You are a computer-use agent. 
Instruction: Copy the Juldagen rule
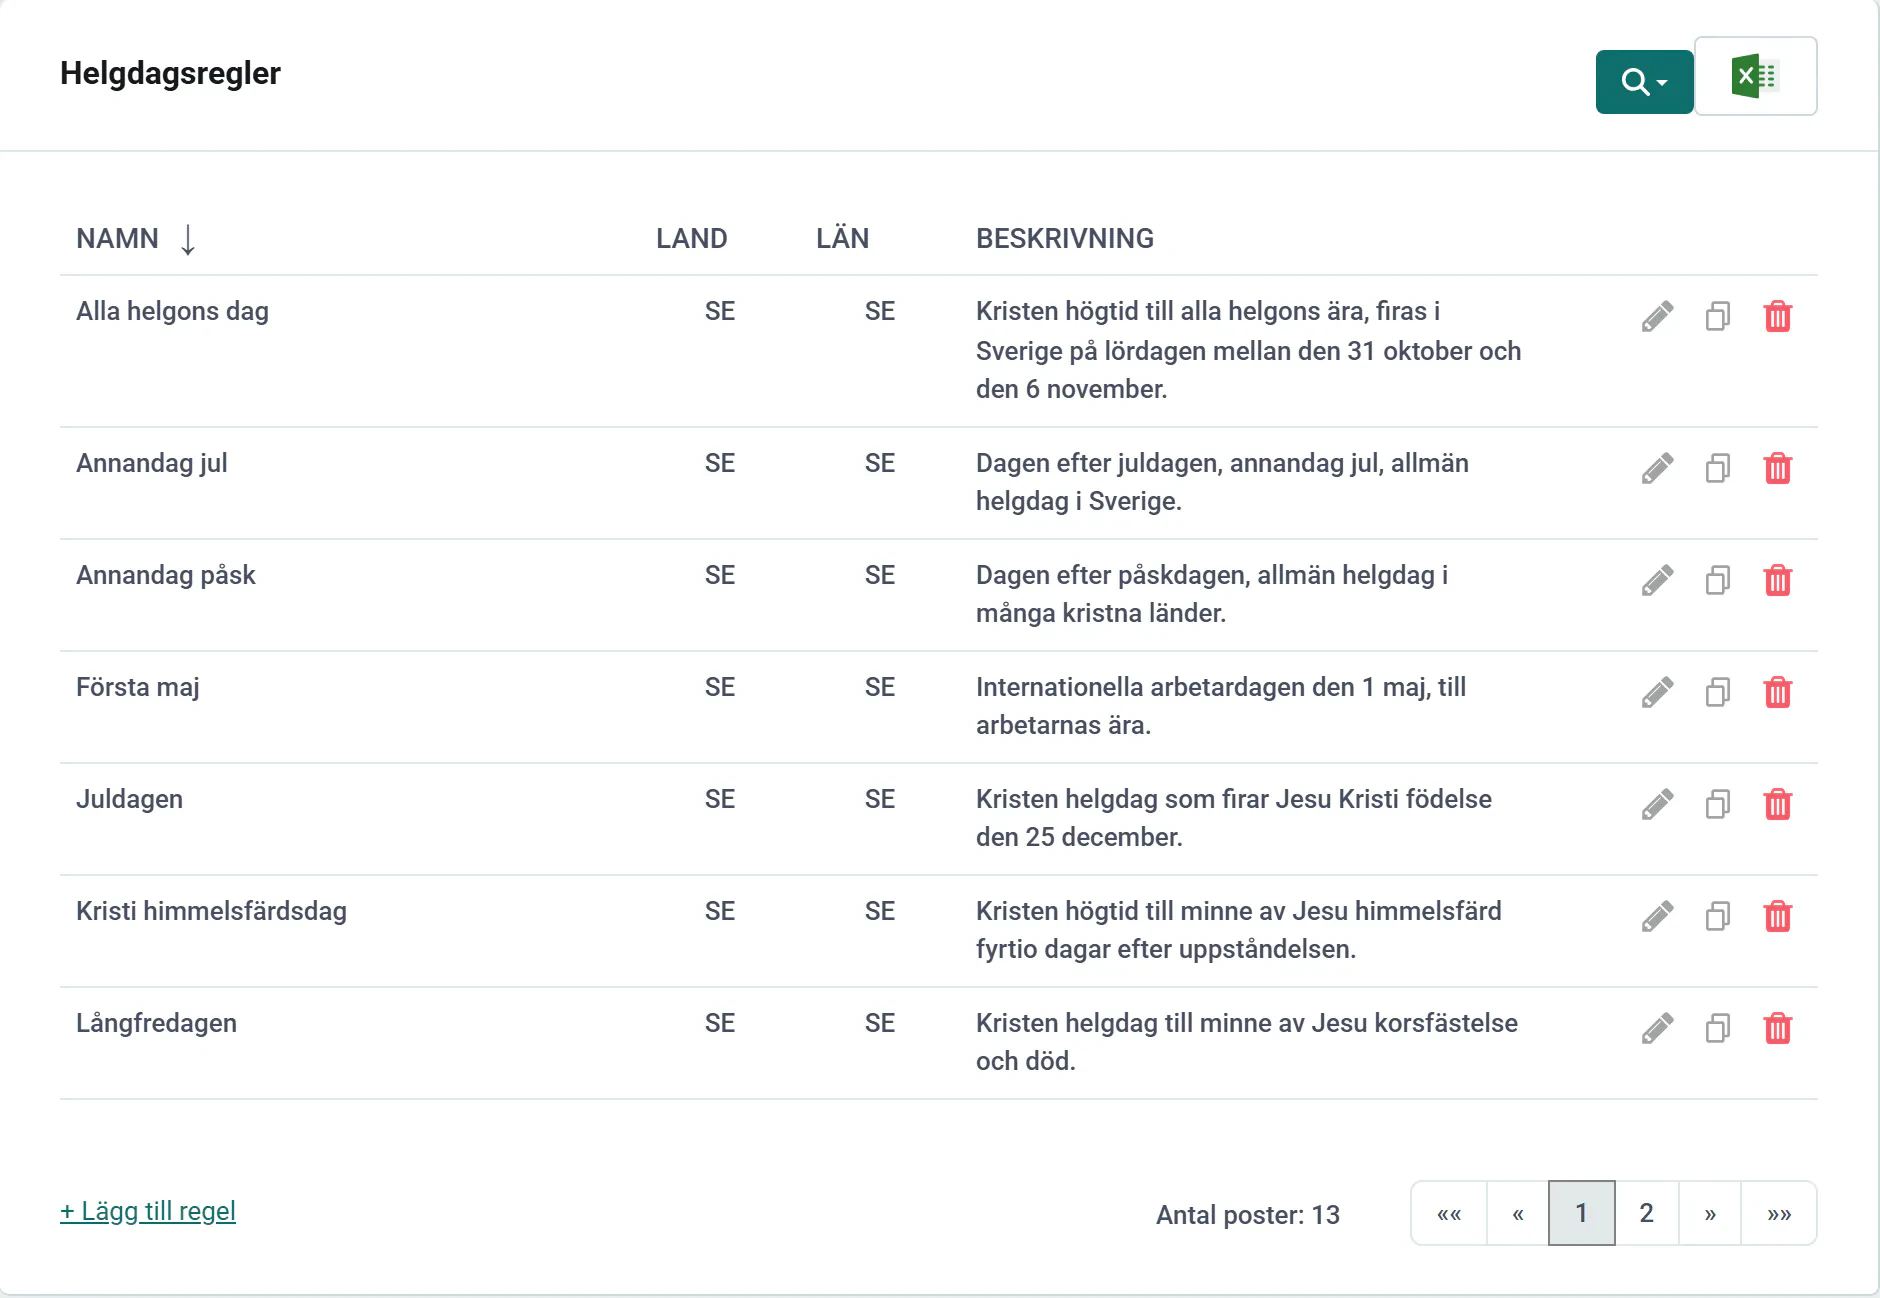pos(1718,805)
